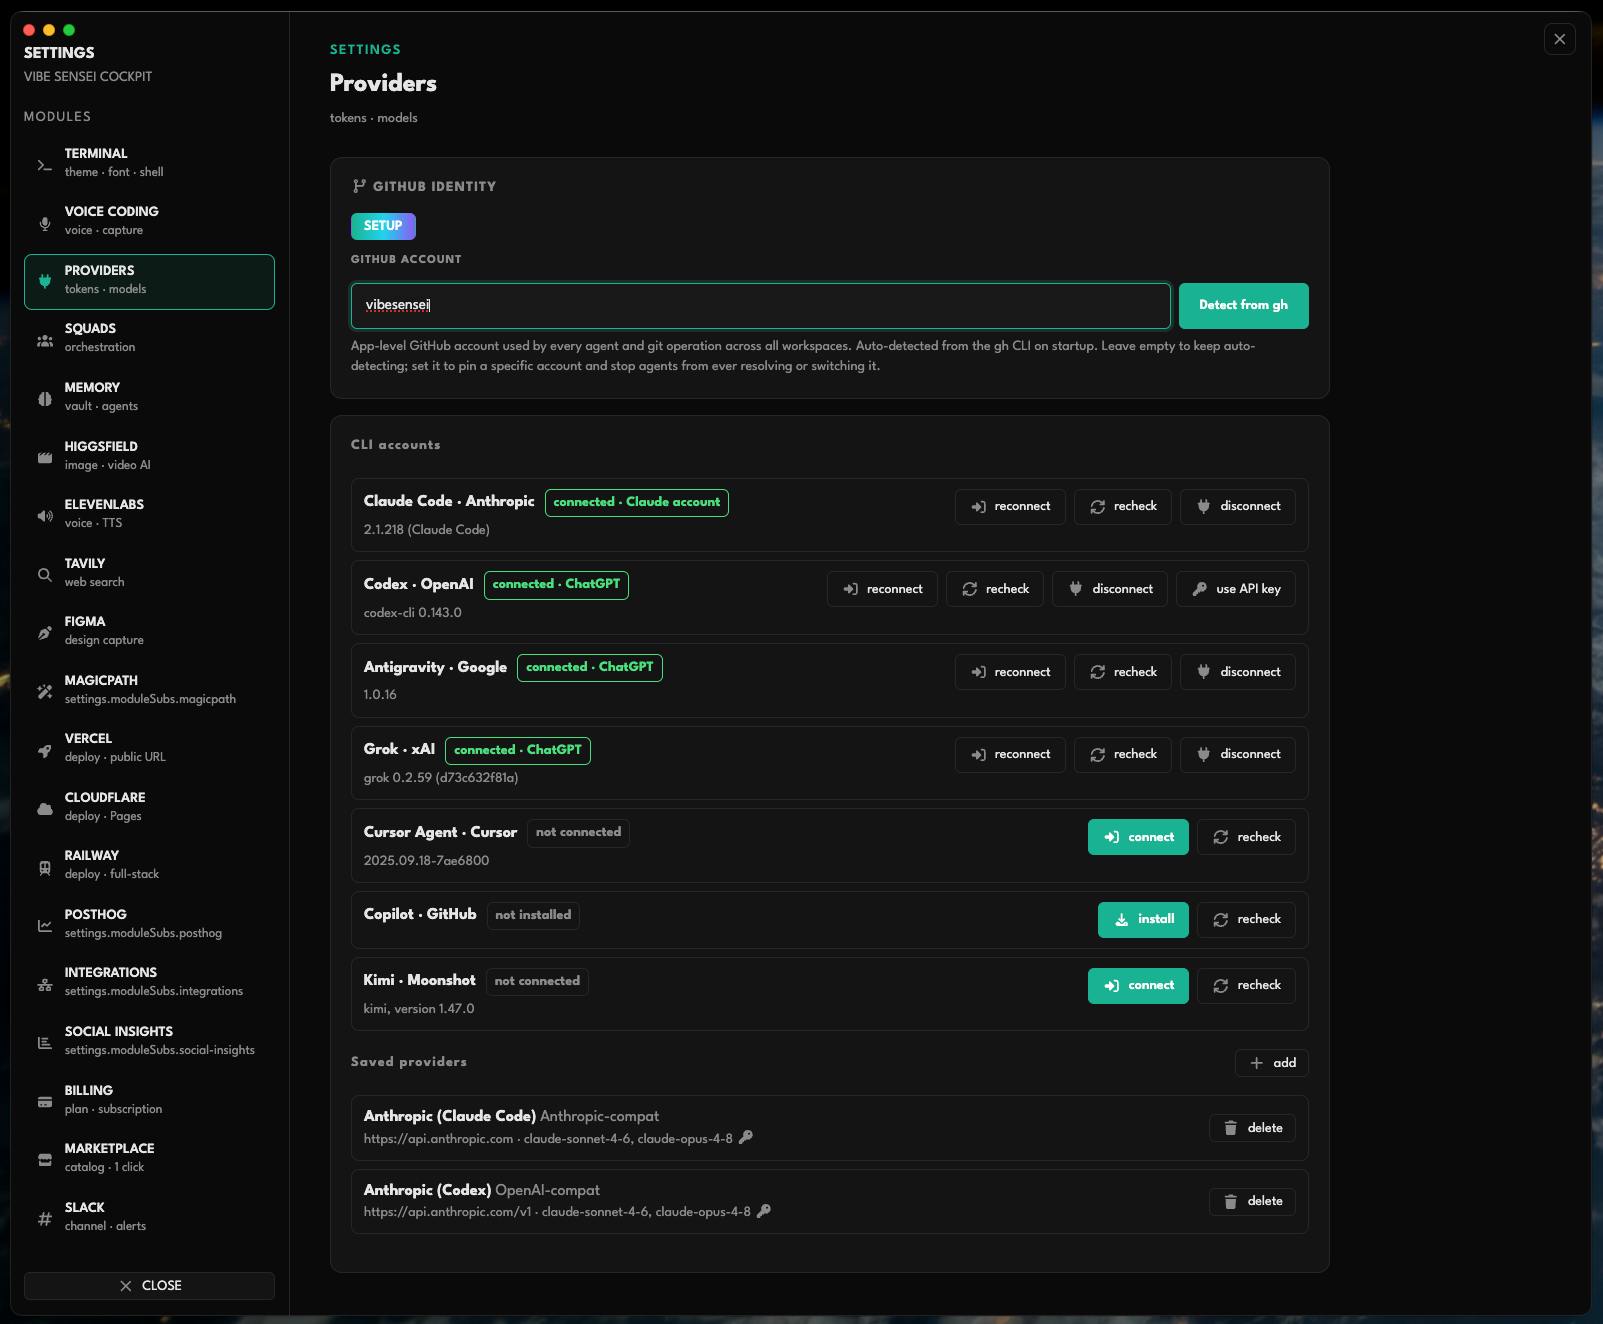Recheck Antigravity Google status
Viewport: 1603px width, 1324px height.
pyautogui.click(x=1123, y=673)
